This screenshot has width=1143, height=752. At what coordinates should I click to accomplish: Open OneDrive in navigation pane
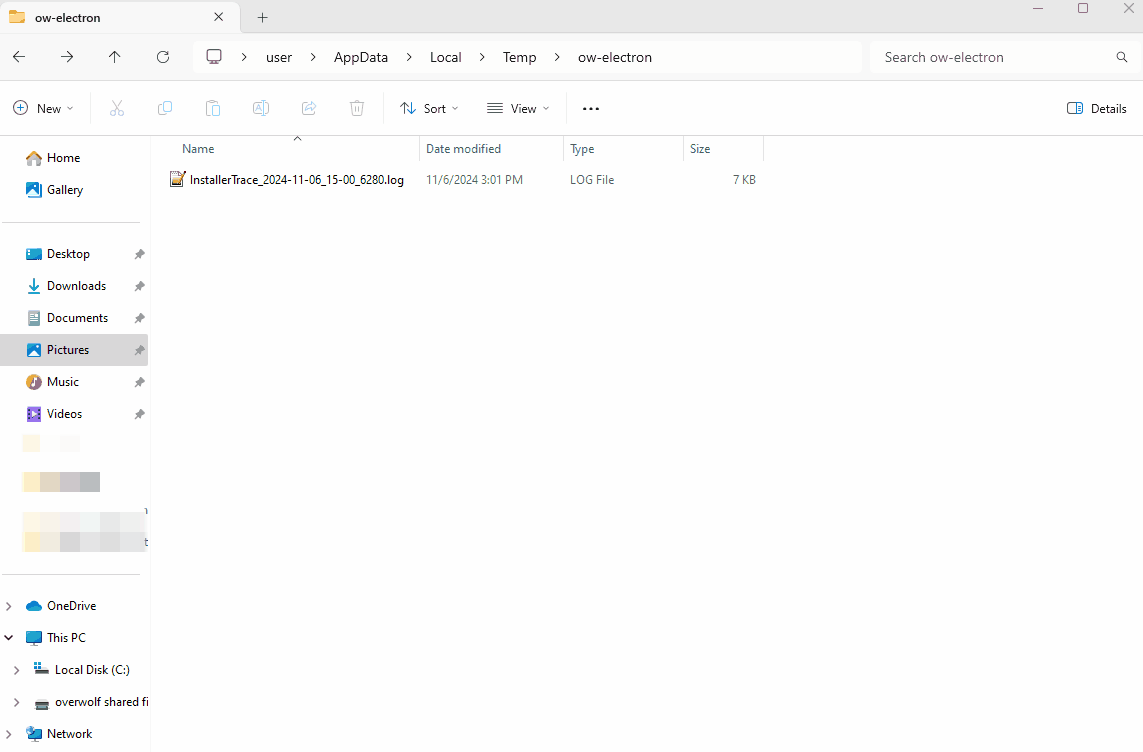click(x=71, y=606)
